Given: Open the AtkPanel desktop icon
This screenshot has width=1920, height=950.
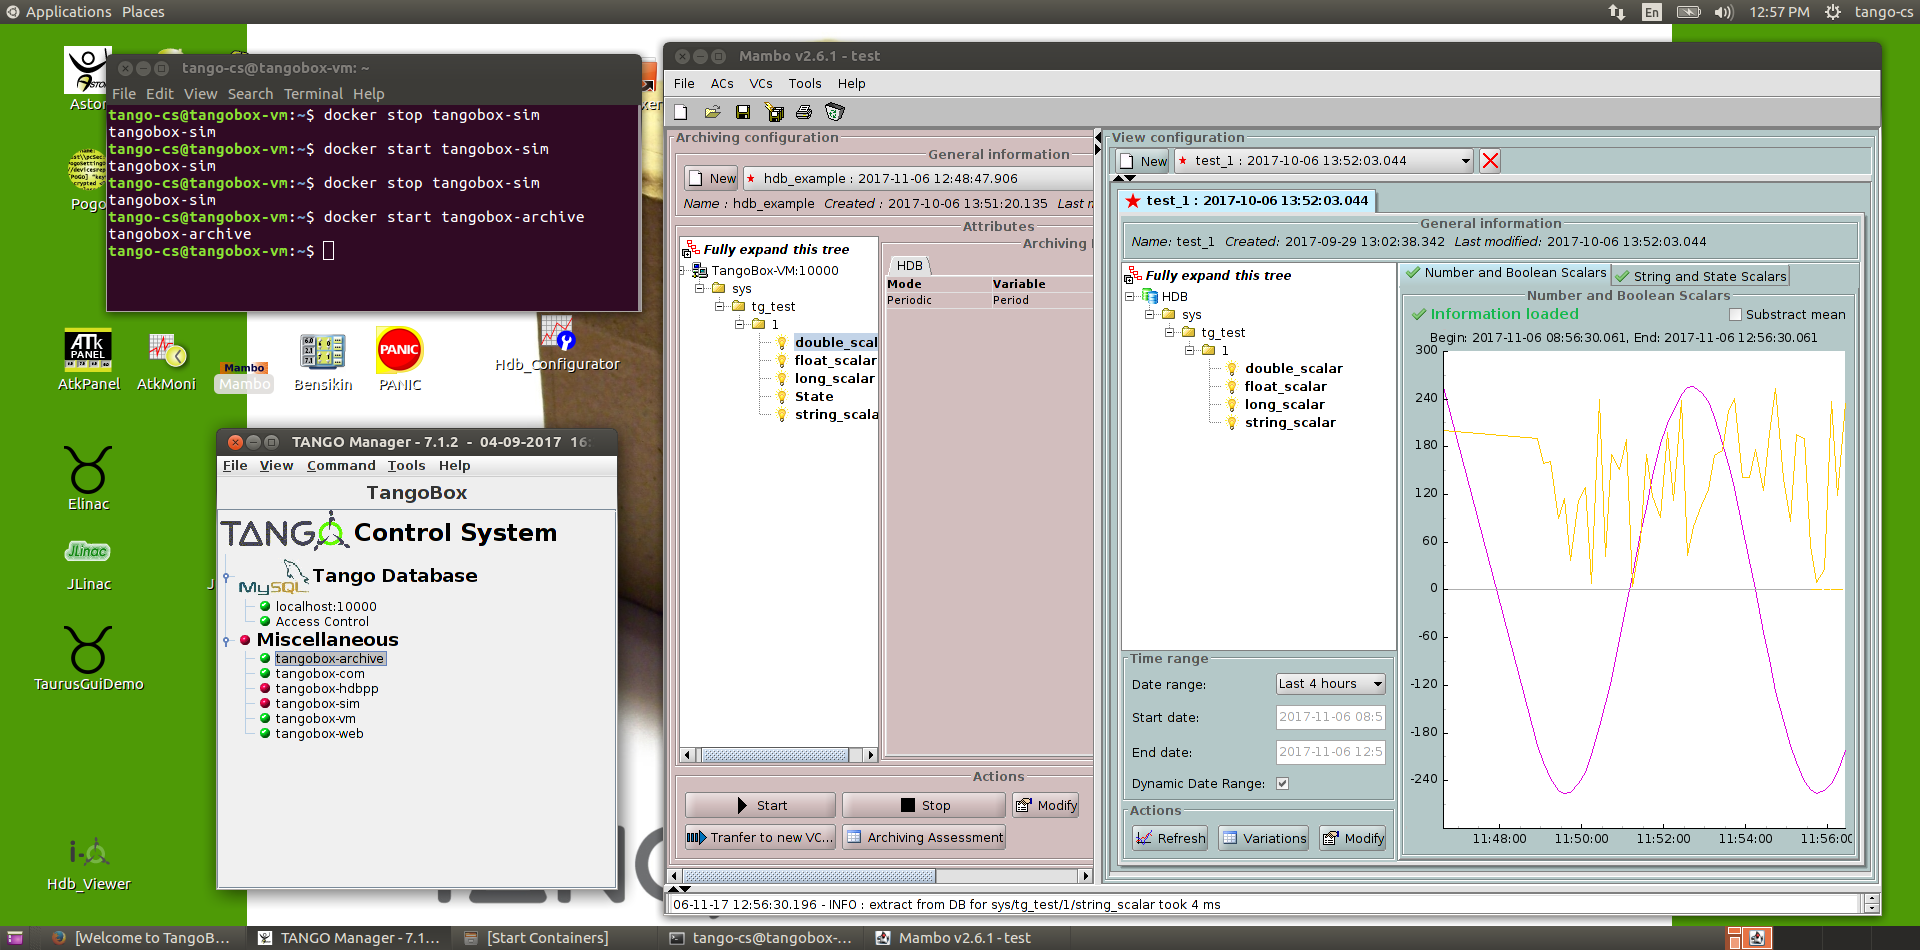Looking at the screenshot, I should [88, 359].
